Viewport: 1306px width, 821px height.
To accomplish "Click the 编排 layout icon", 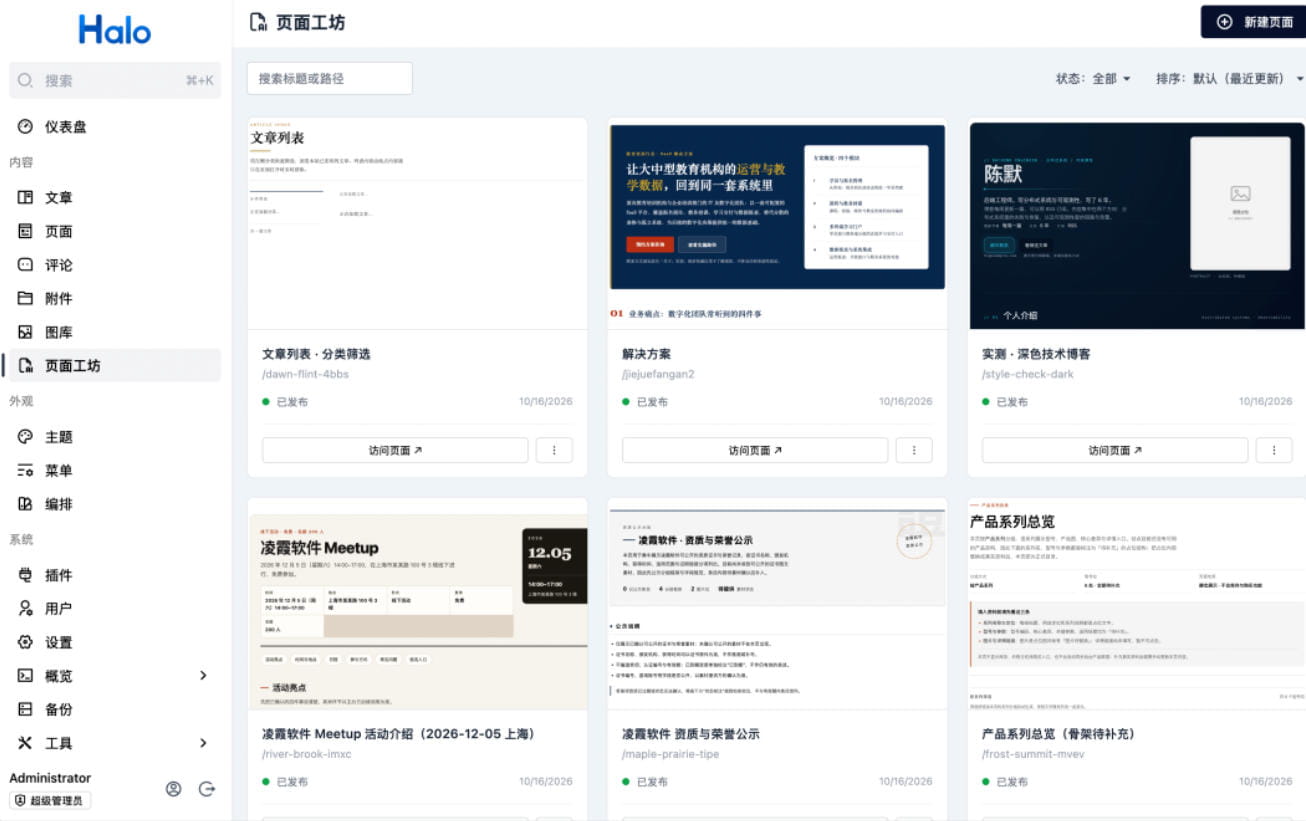I will click(26, 504).
